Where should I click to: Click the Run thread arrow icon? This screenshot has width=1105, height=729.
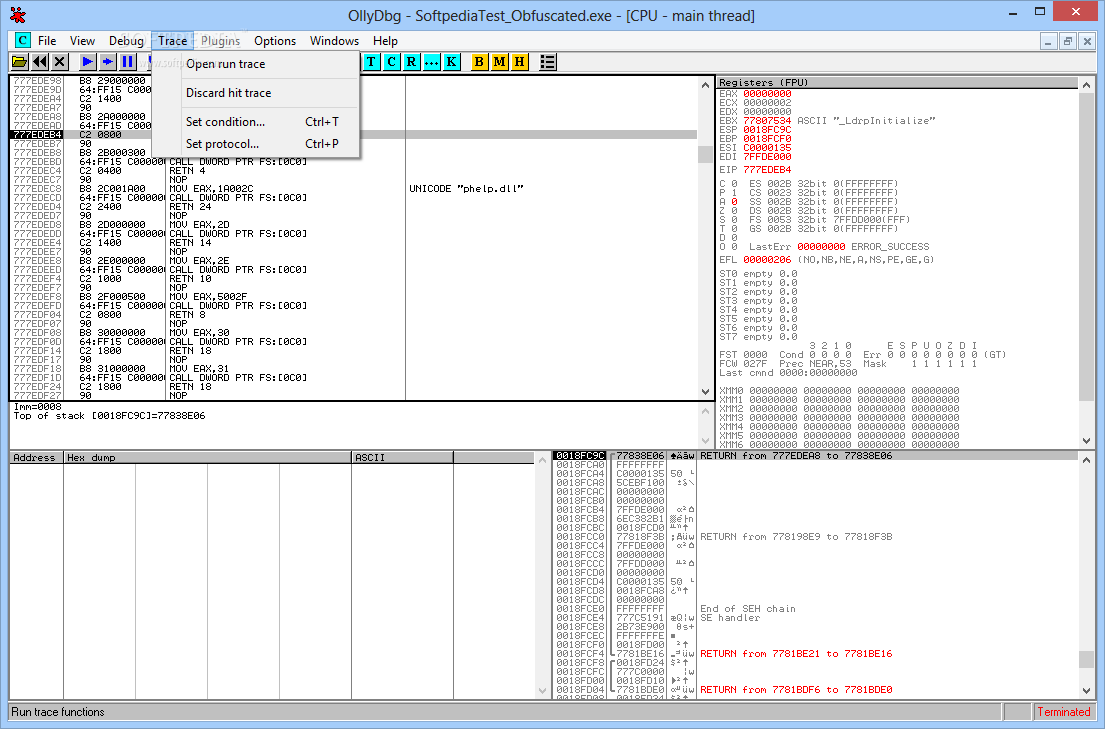107,62
